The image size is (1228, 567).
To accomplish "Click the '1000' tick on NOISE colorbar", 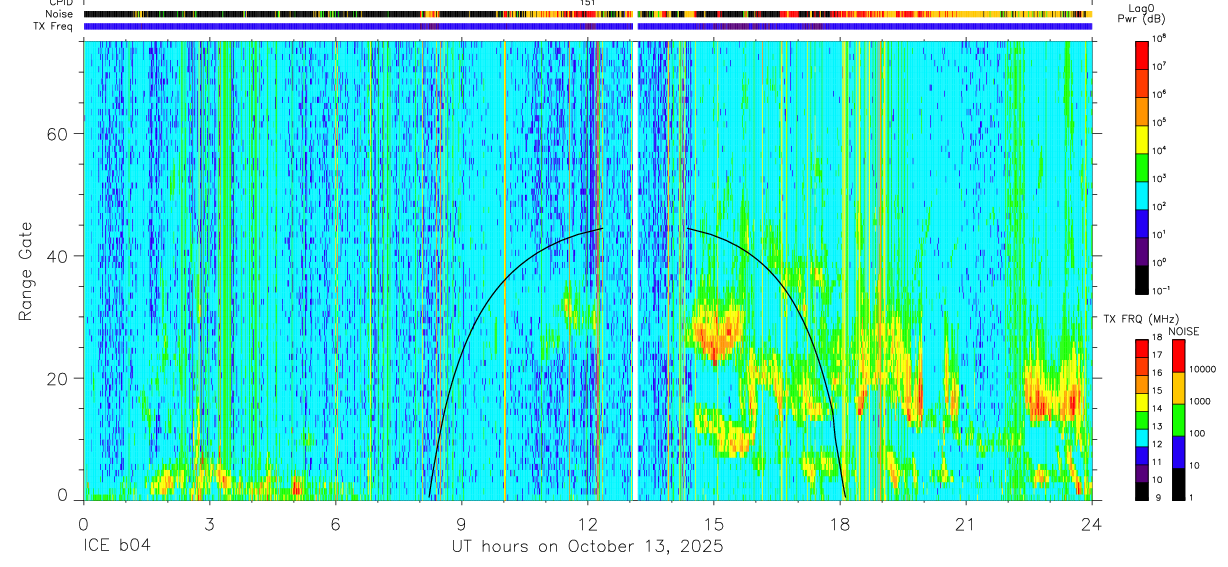I will [x=1201, y=402].
